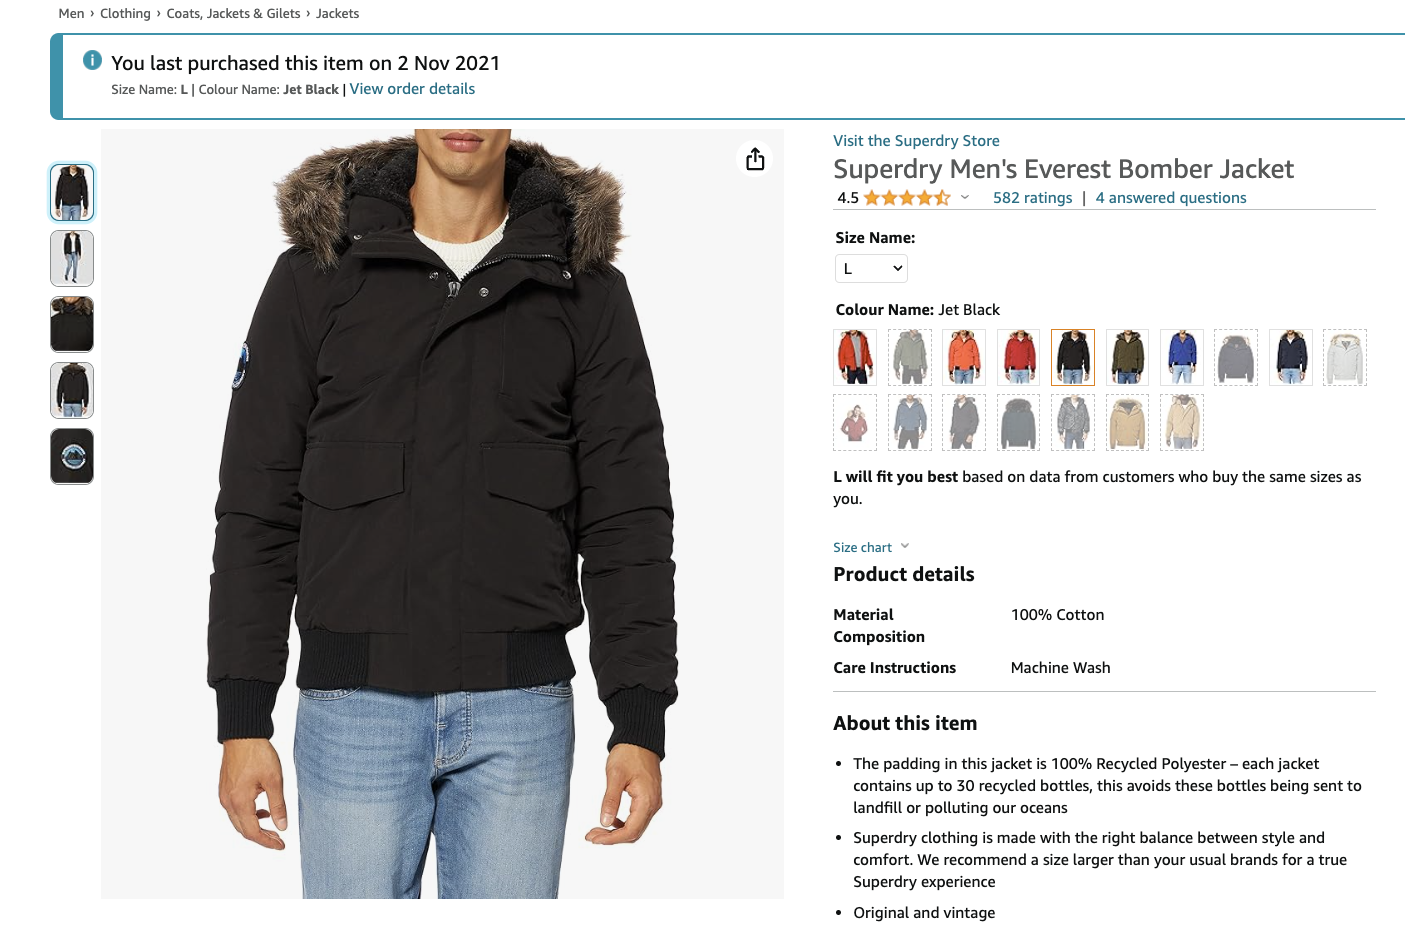Visit the Superdry Store link

[x=916, y=141]
